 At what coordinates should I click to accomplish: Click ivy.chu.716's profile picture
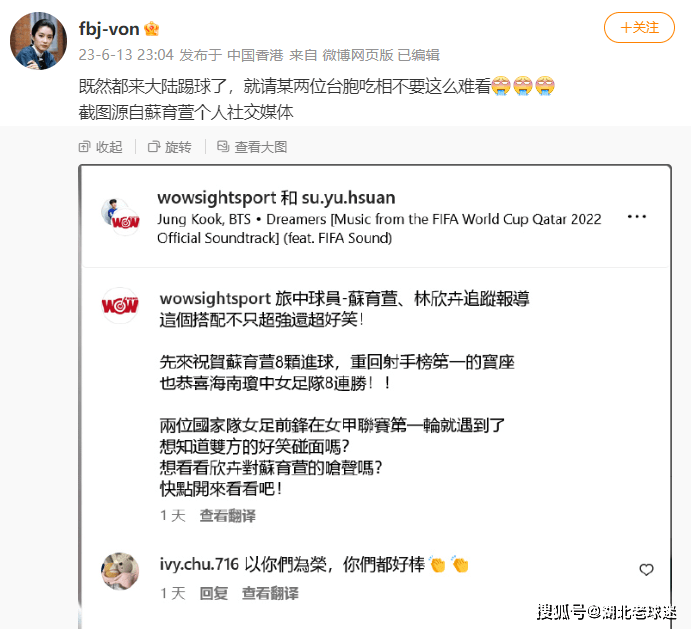click(x=120, y=571)
